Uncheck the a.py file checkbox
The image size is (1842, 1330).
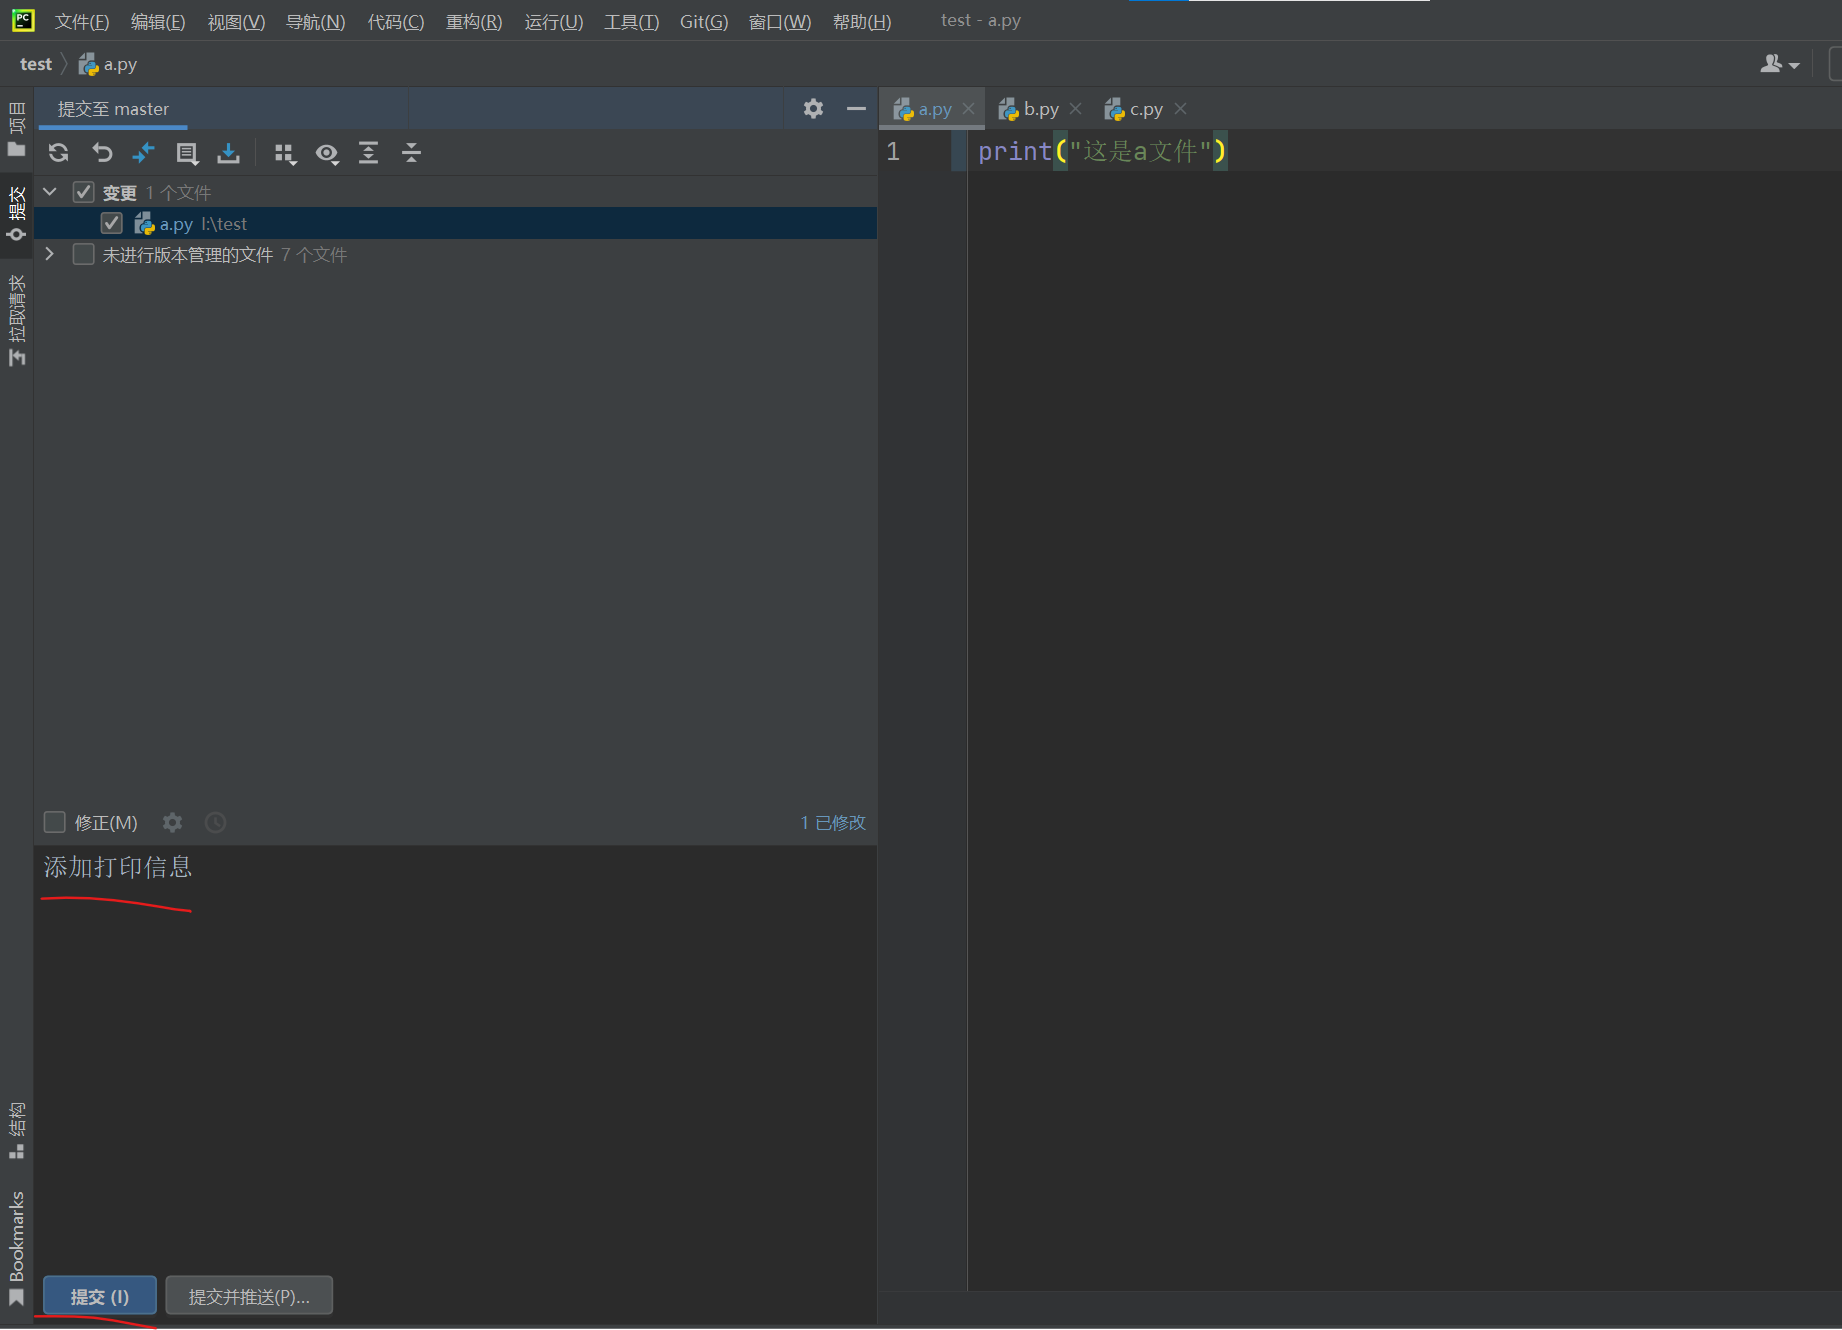point(112,223)
